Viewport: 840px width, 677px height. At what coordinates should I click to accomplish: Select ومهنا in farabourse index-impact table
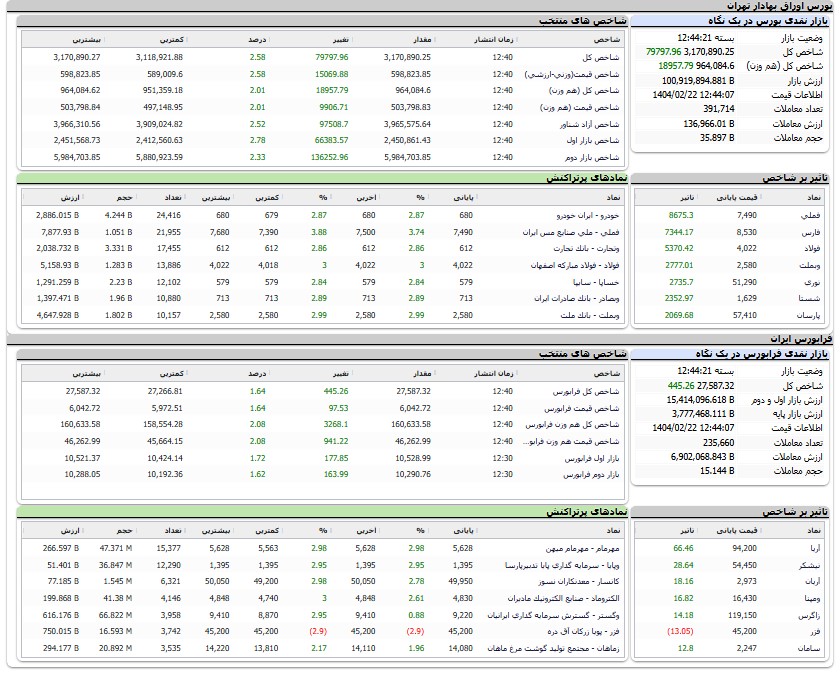tap(811, 599)
